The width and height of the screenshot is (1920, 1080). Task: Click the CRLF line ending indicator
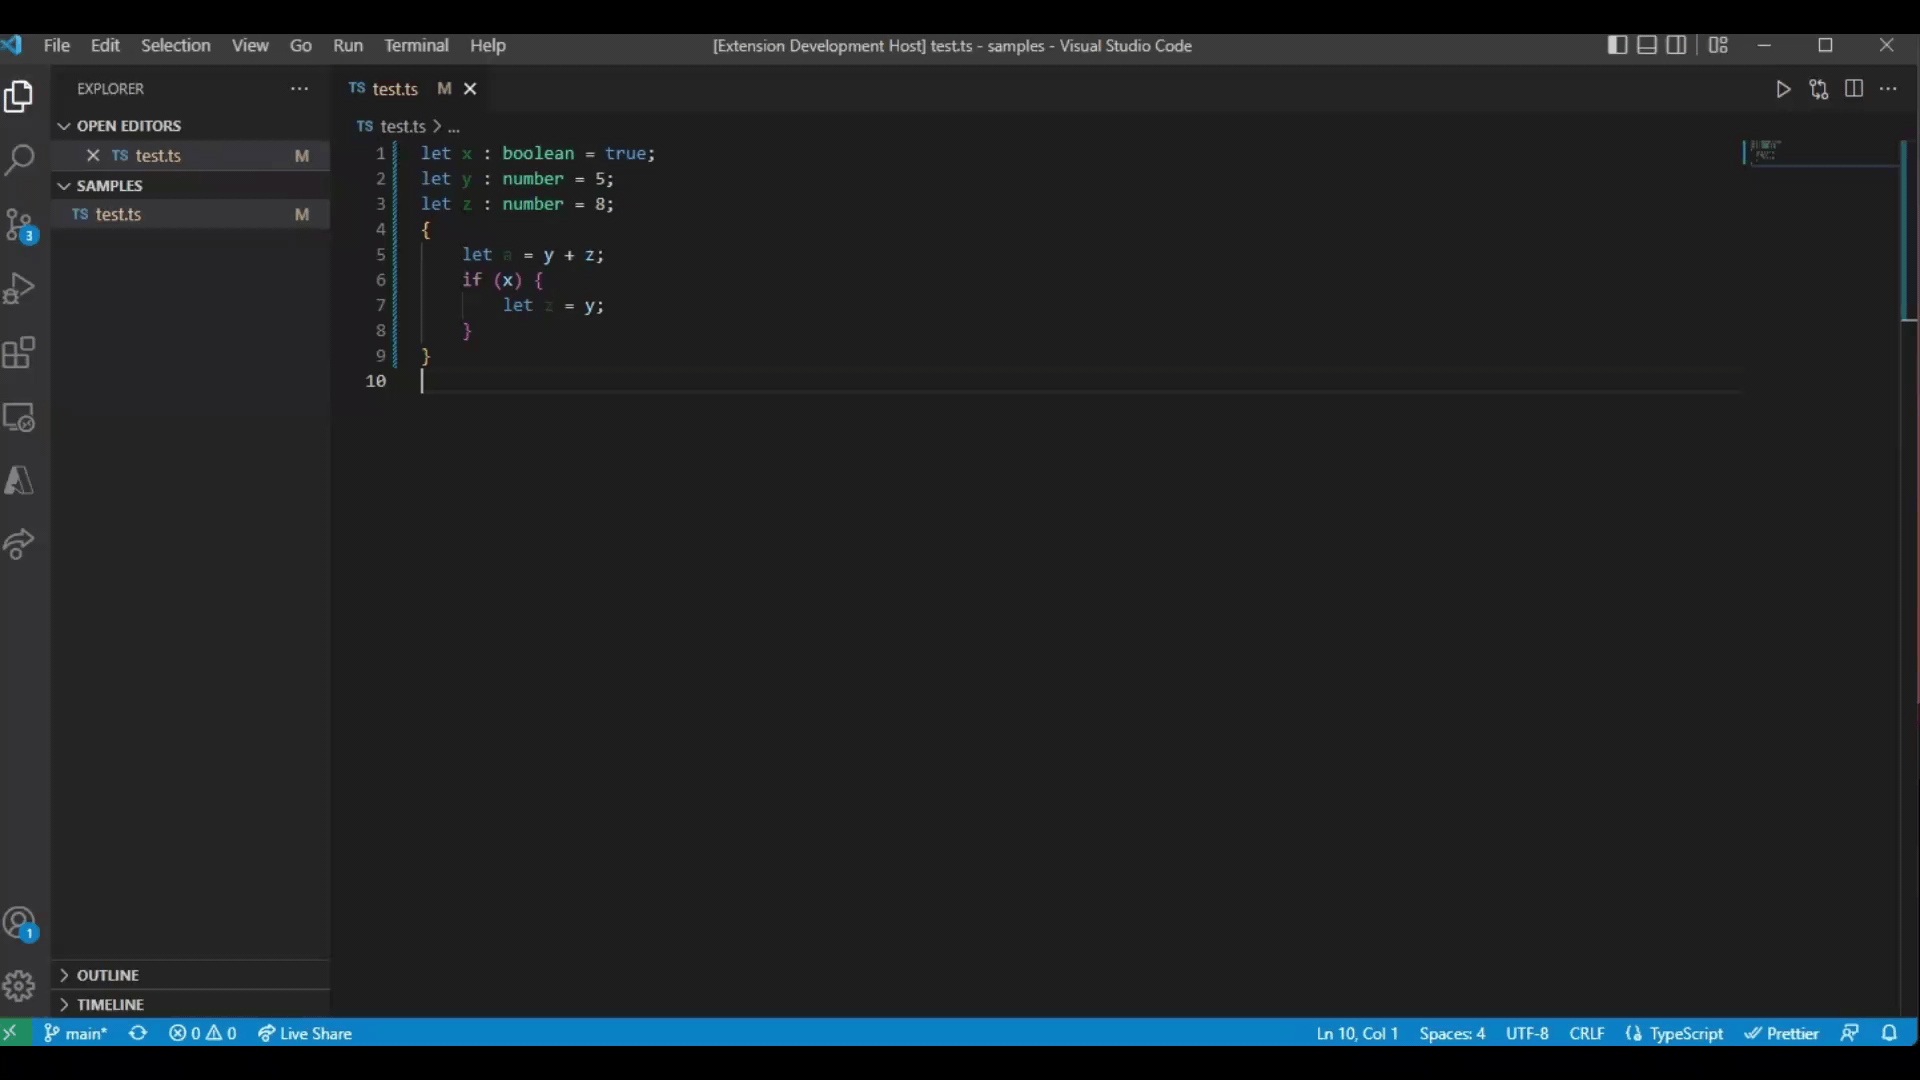click(x=1587, y=1033)
